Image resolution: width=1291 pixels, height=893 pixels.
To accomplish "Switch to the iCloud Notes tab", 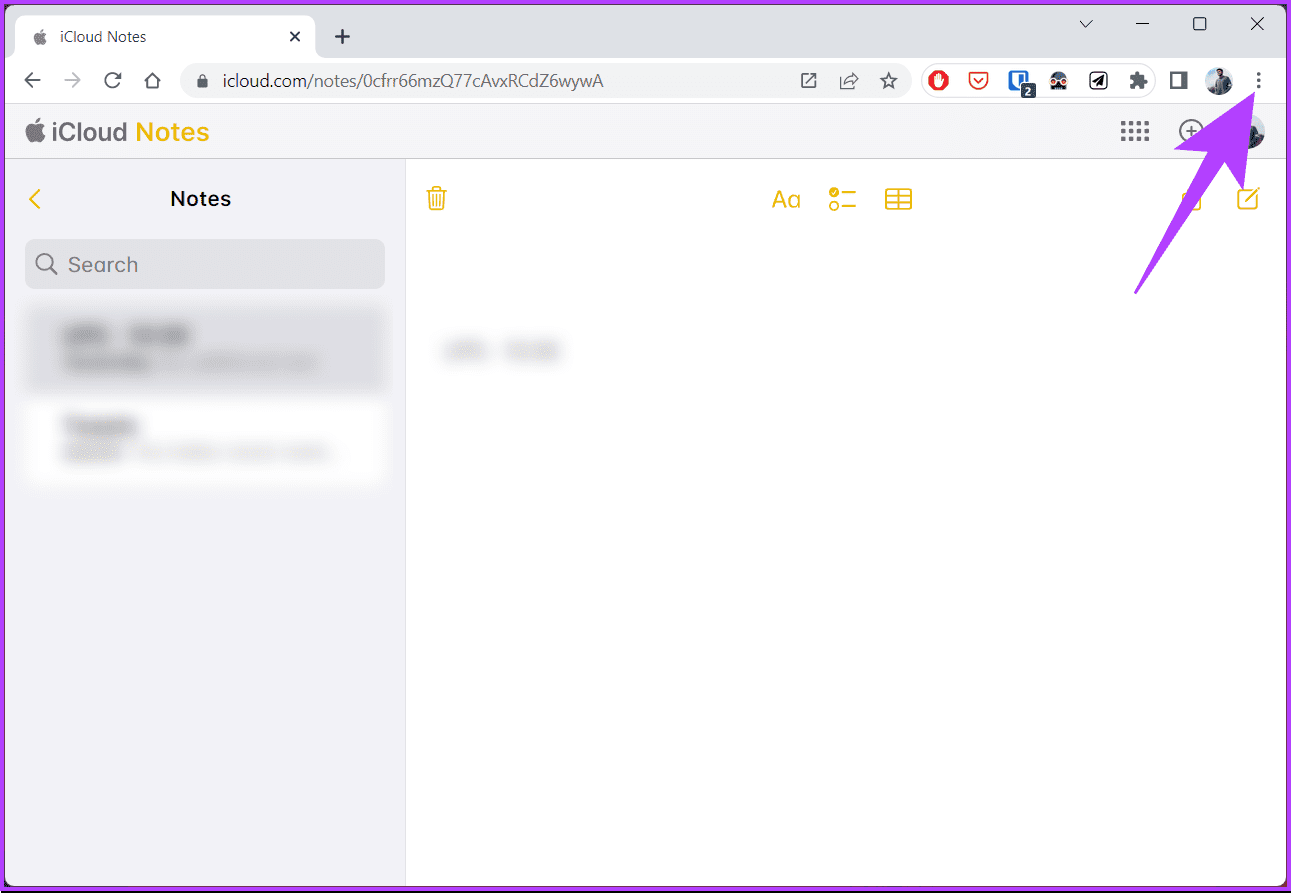I will [165, 37].
